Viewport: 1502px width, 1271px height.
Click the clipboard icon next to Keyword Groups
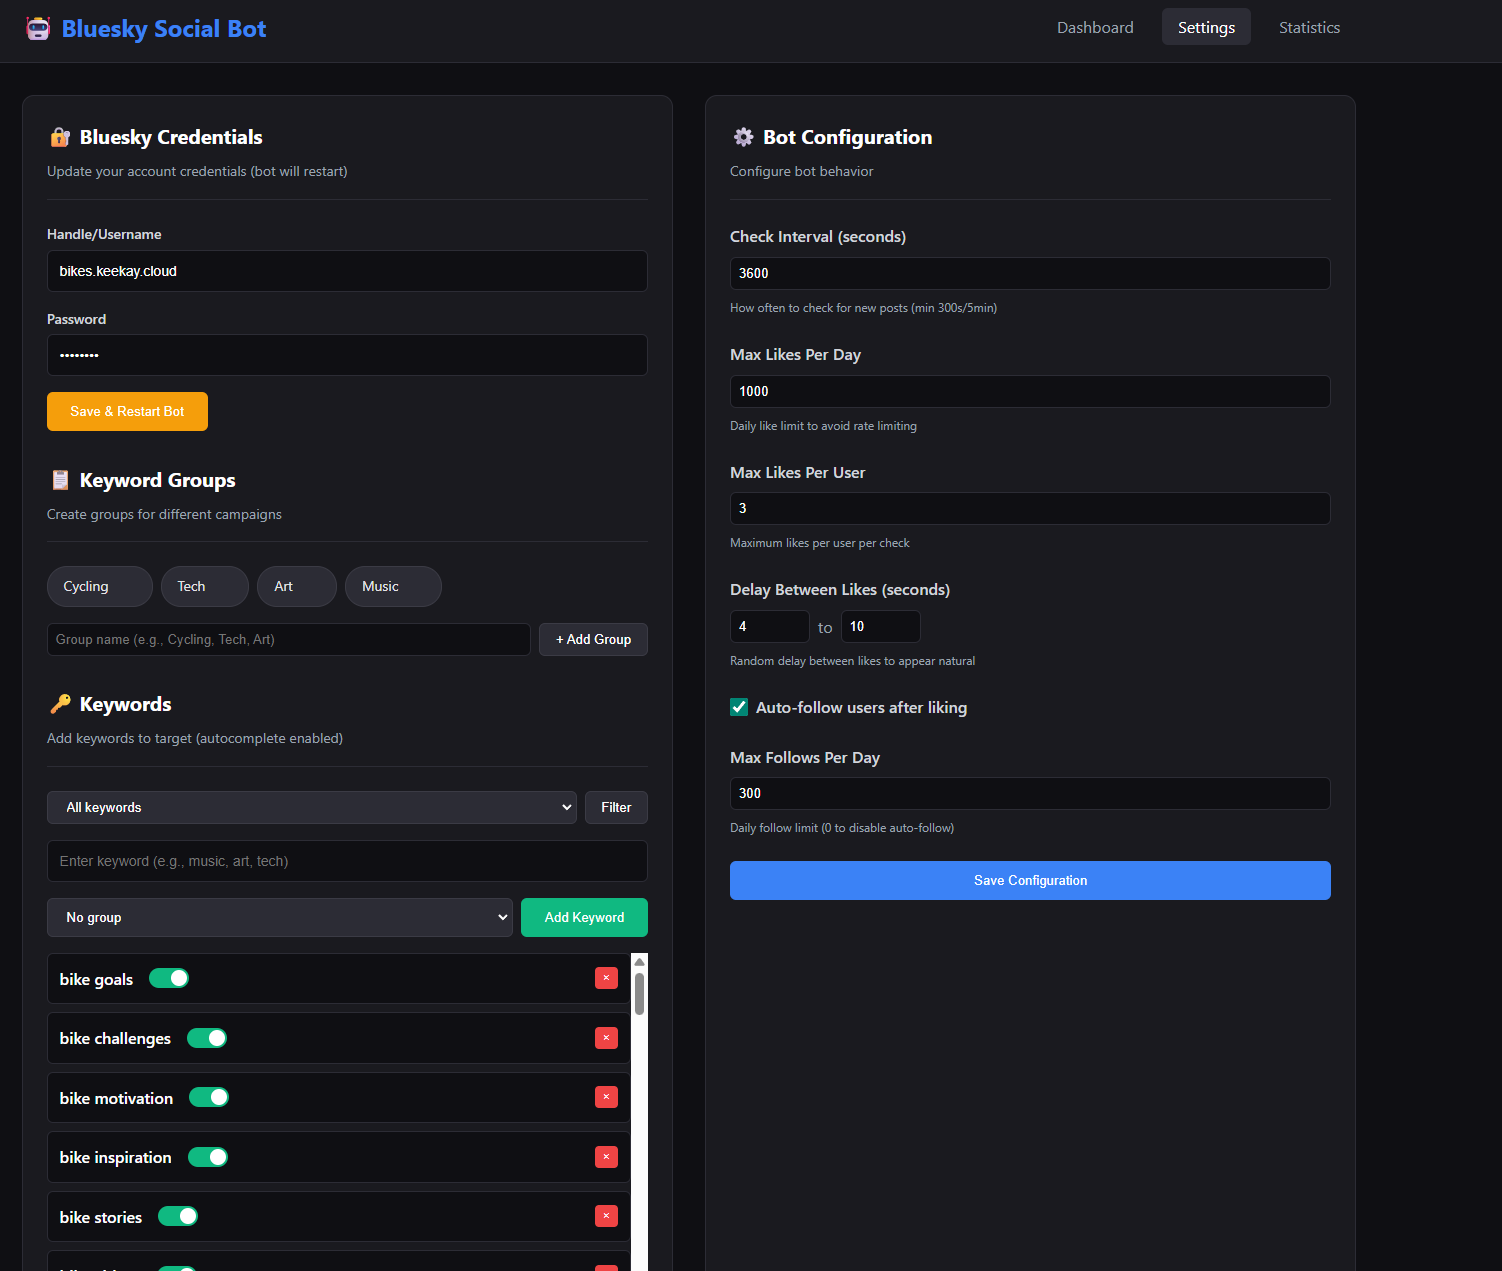[x=60, y=480]
